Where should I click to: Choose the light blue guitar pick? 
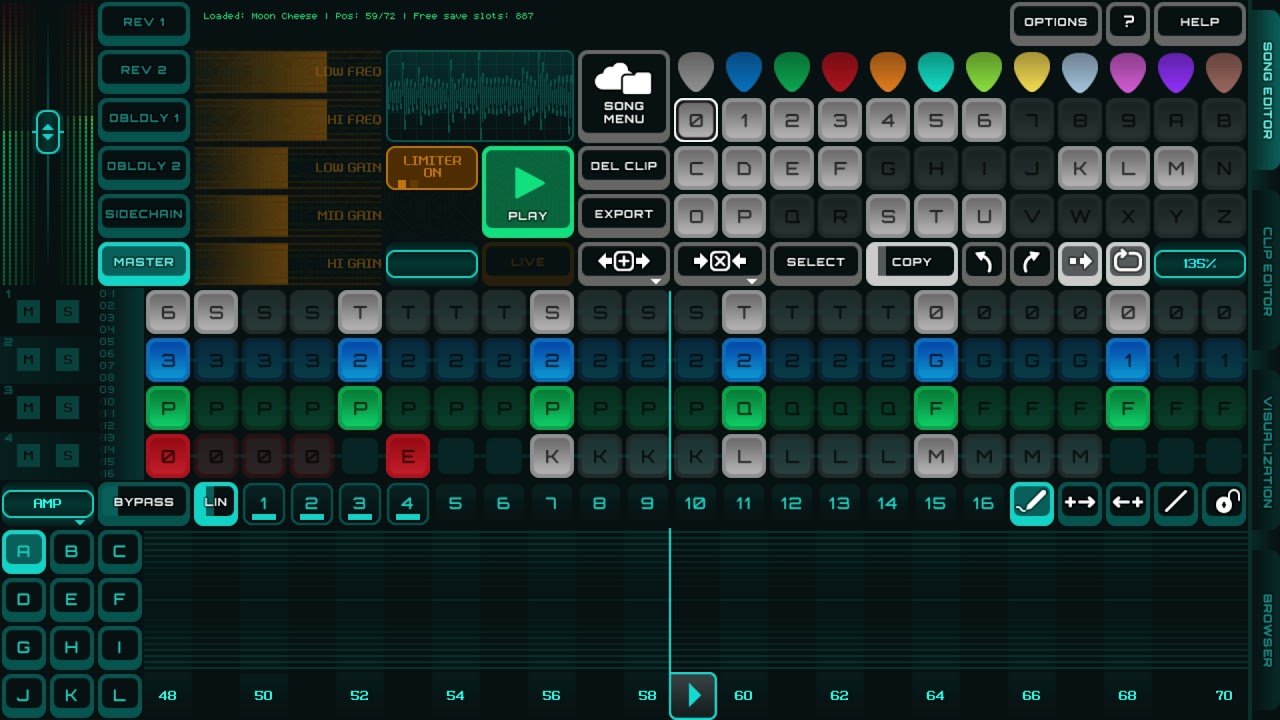(1080, 73)
